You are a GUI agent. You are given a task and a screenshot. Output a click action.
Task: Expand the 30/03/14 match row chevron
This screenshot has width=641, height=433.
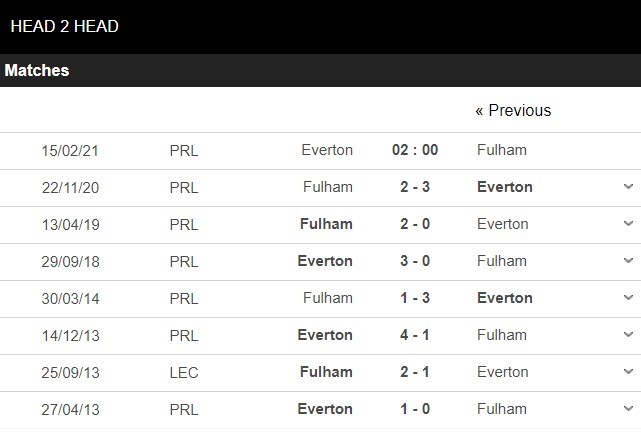coord(628,298)
